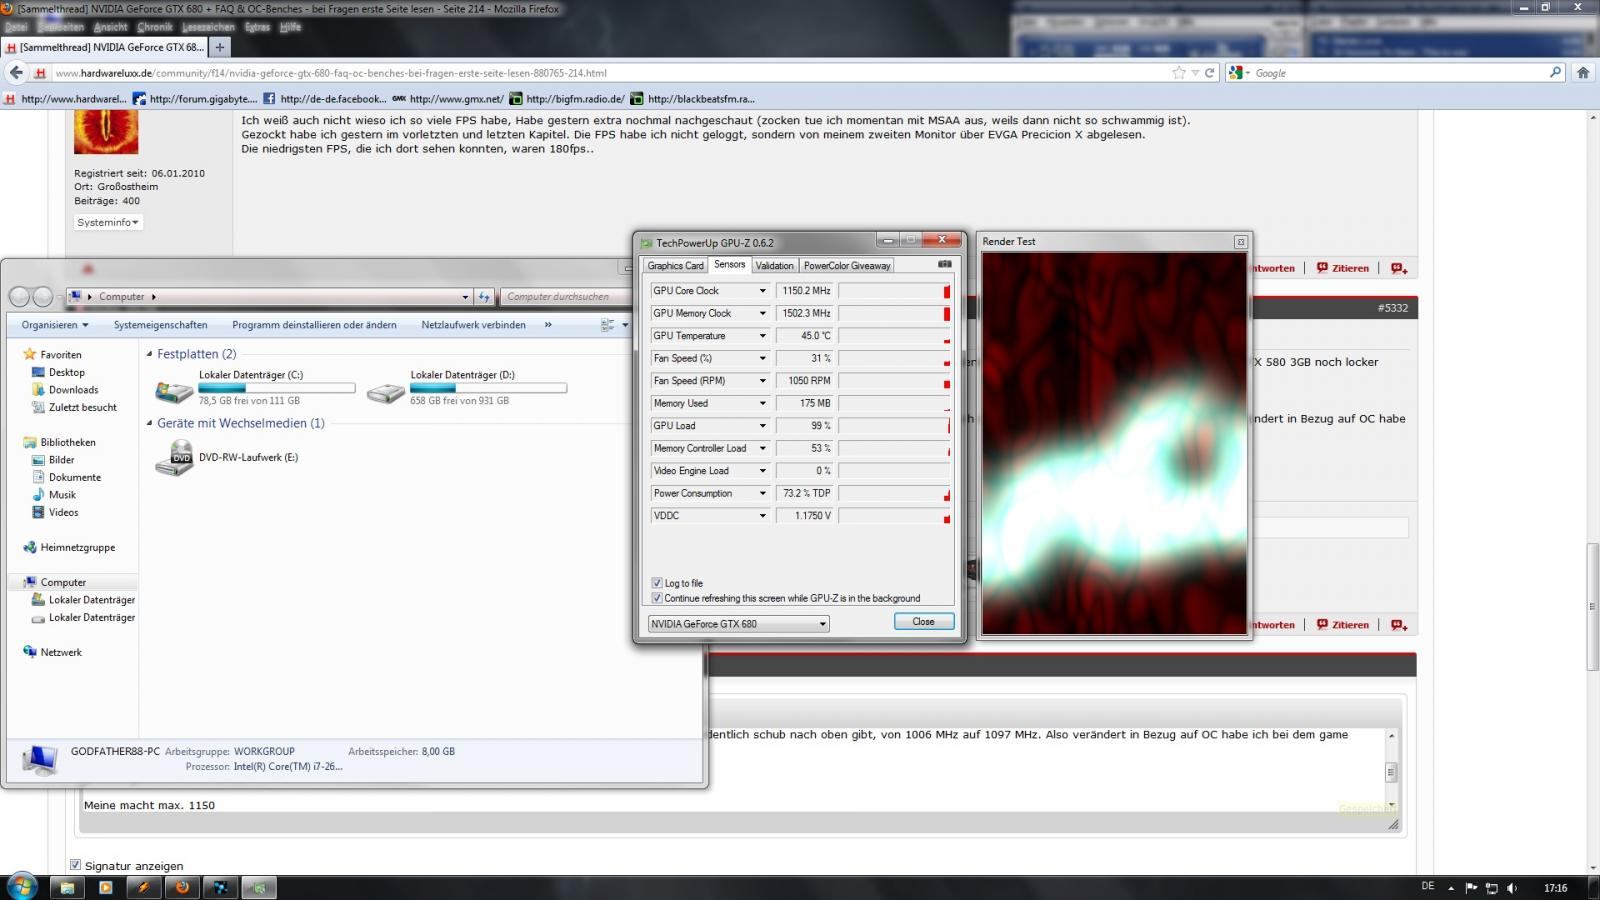The height and width of the screenshot is (900, 1600).
Task: Open Windows Start orb
Action: (22, 886)
